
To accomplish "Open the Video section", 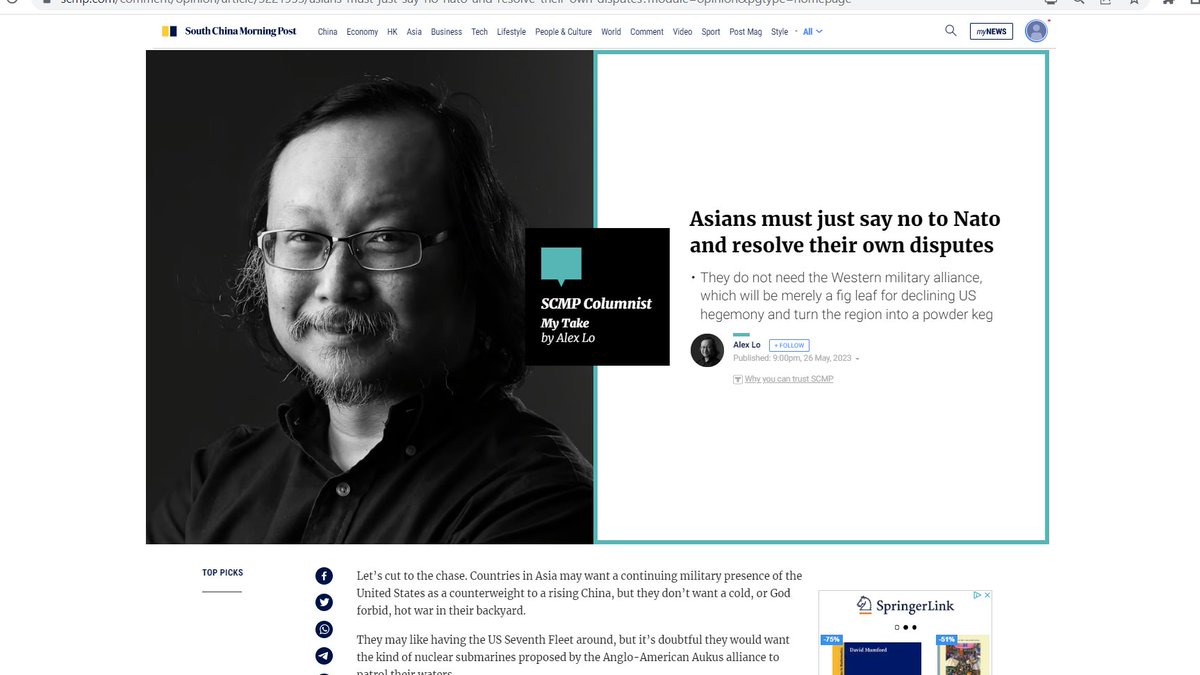I will pos(682,32).
